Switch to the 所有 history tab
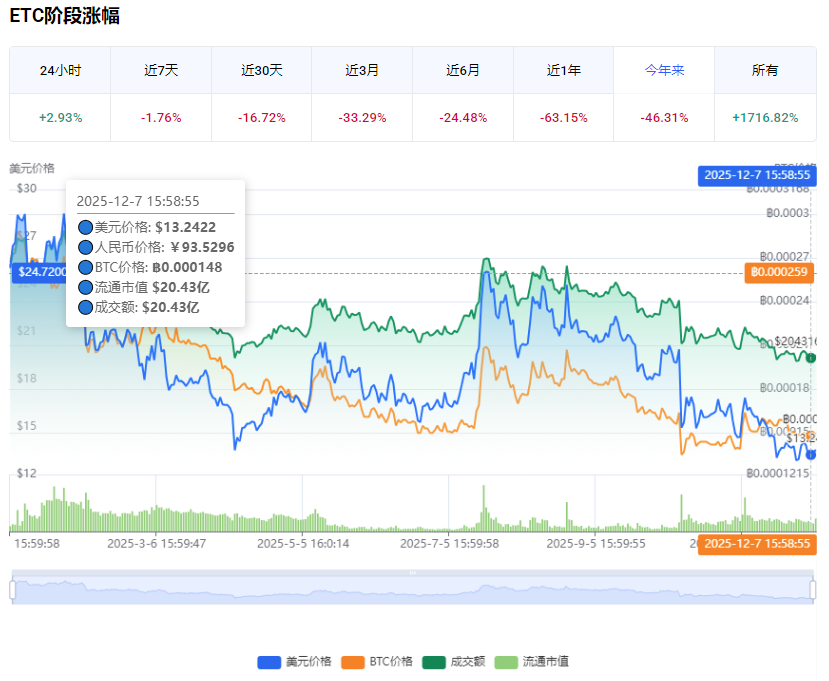 [765, 71]
